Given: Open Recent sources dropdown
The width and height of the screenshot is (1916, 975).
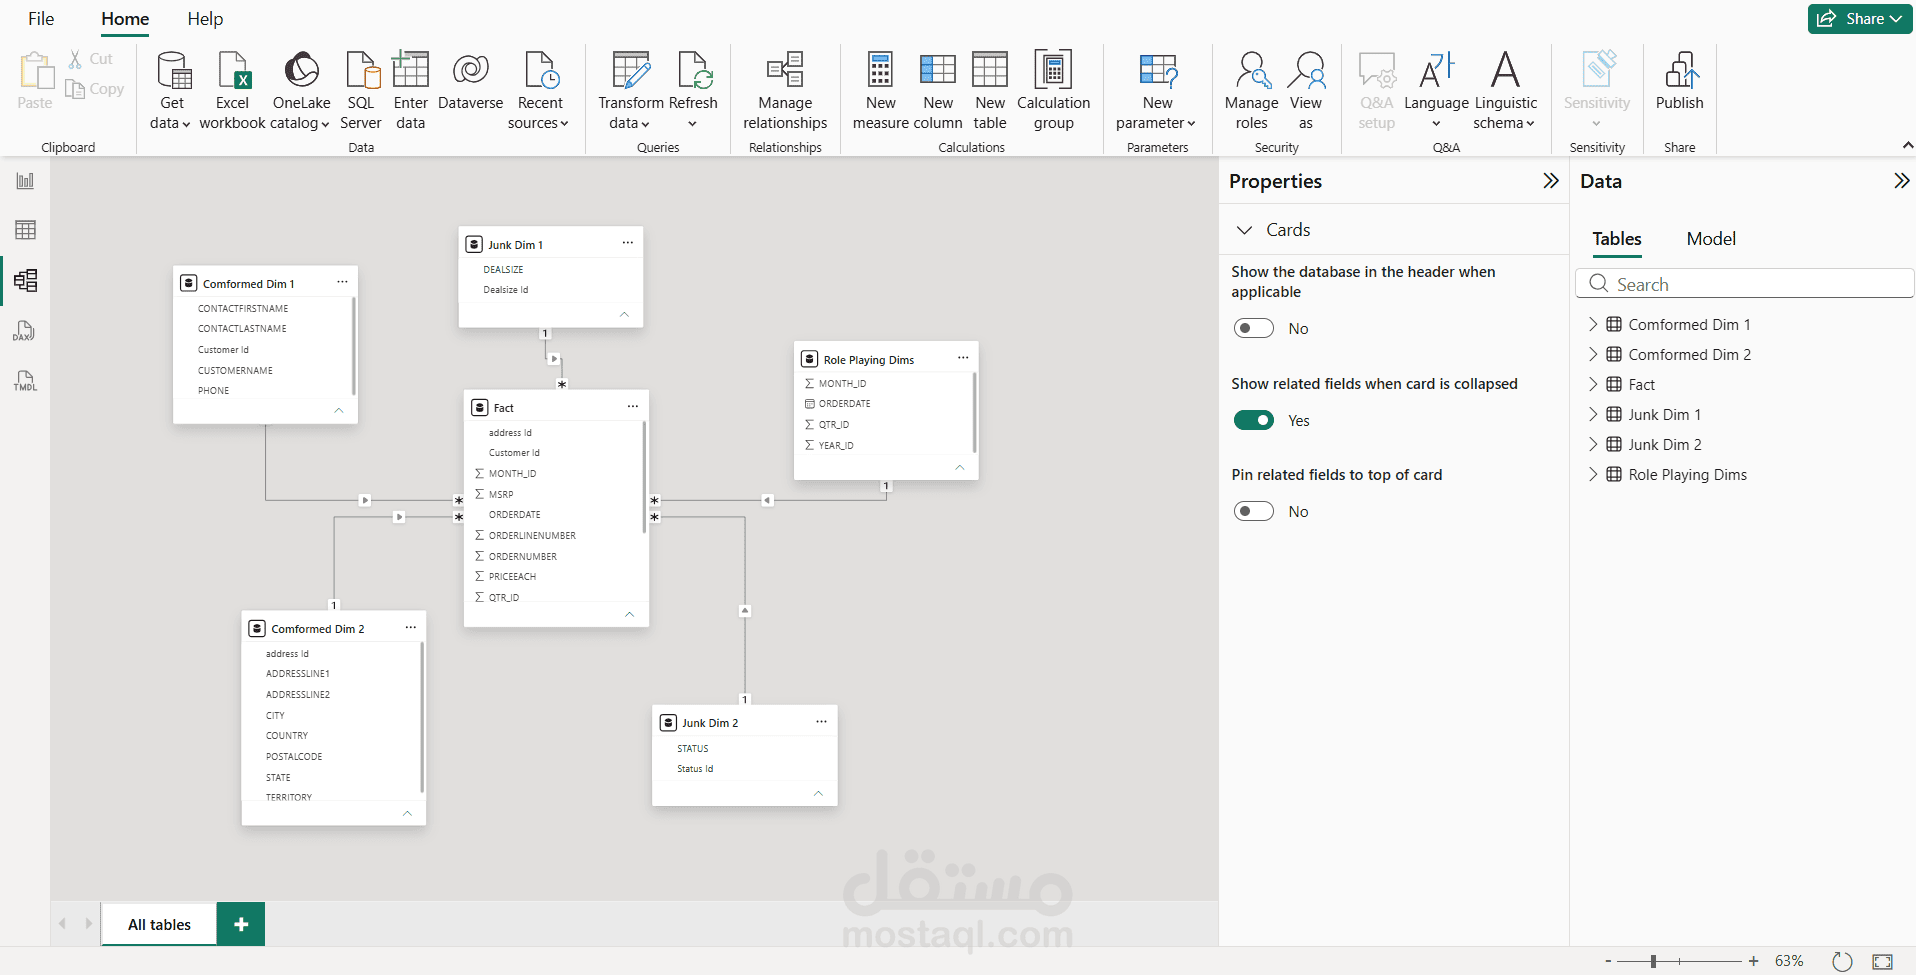Looking at the screenshot, I should click(x=540, y=91).
